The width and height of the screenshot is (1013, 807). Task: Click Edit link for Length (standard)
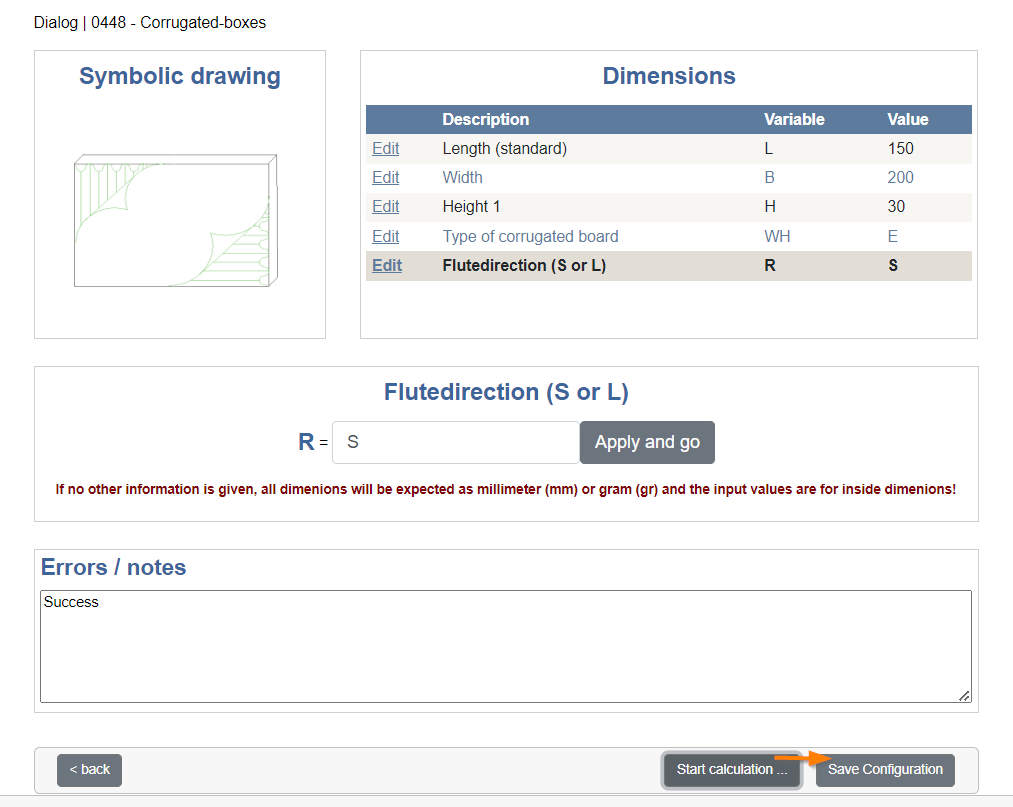(386, 149)
